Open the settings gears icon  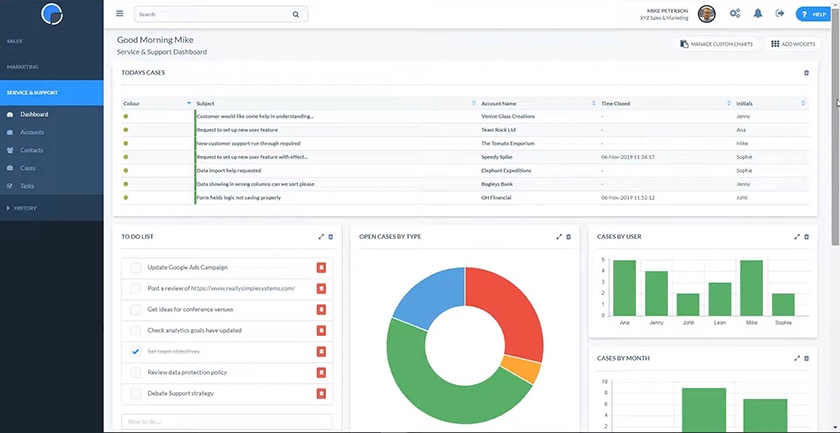(x=735, y=13)
